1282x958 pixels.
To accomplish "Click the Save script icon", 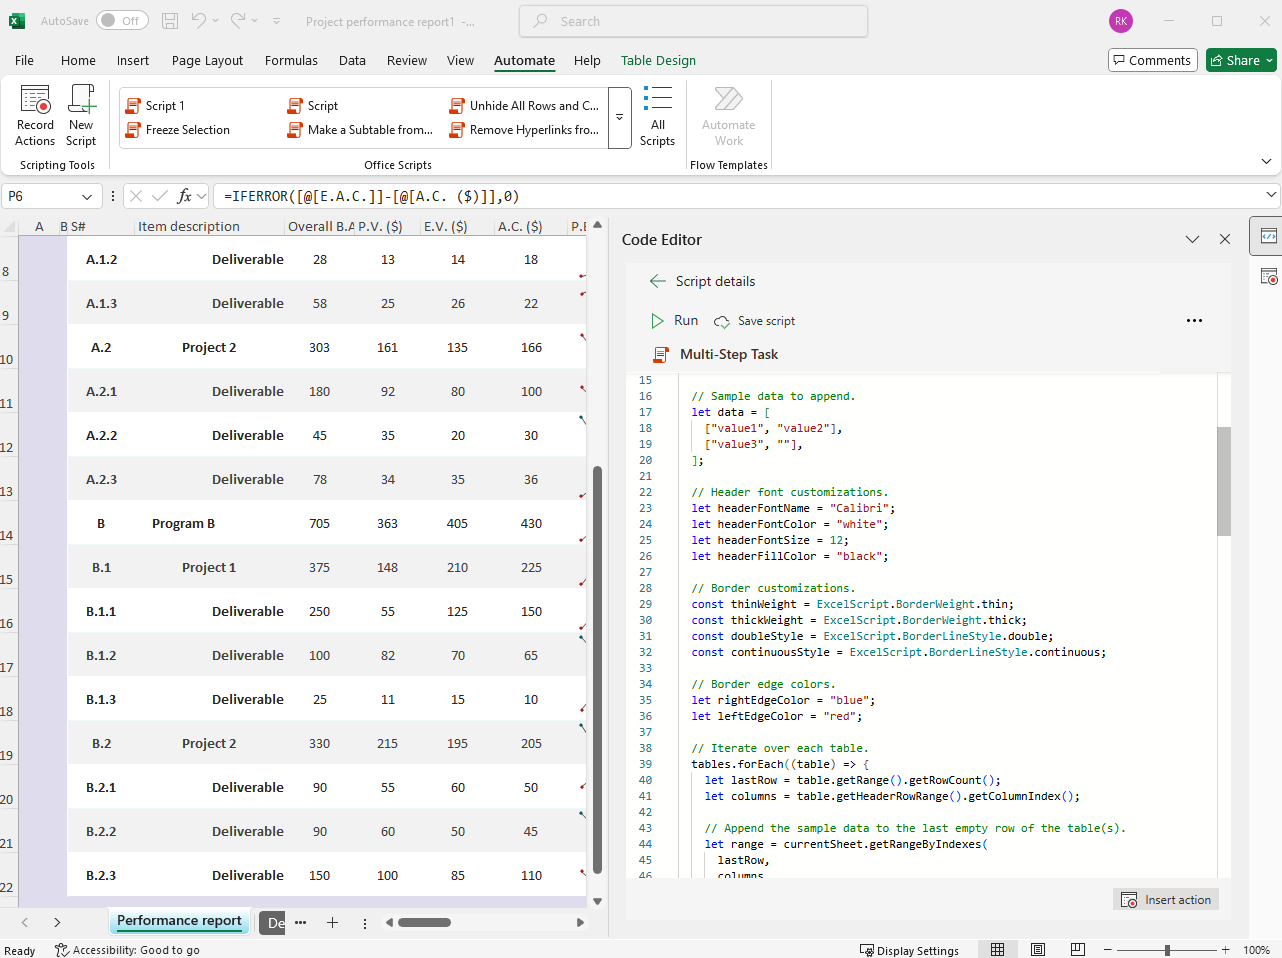I will [x=722, y=321].
